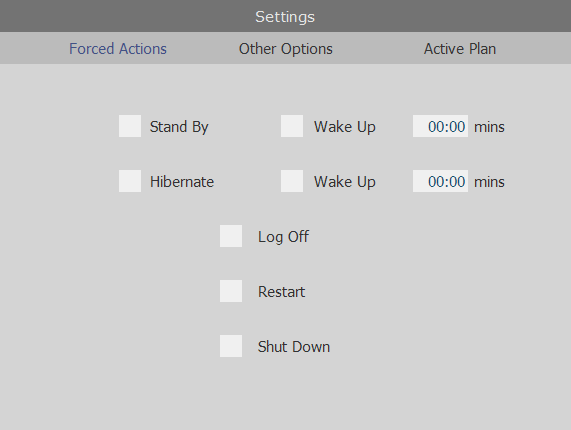Click the Hibernate text label
571x430 pixels.
pos(182,182)
